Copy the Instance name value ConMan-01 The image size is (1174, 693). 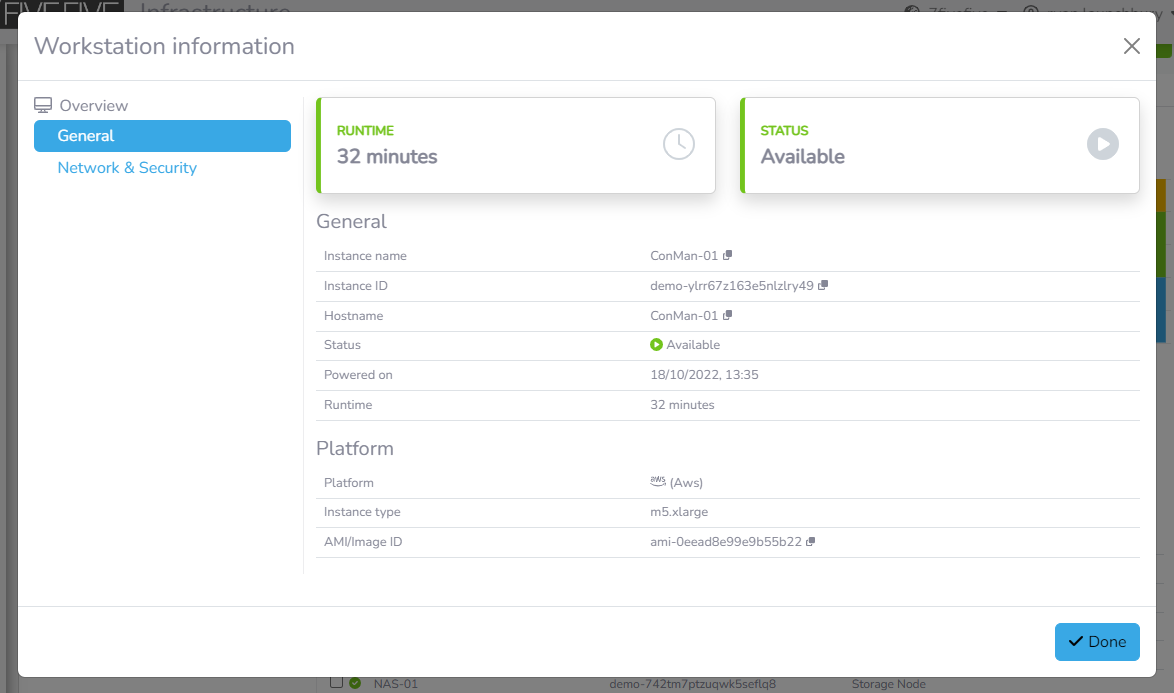[x=728, y=256]
